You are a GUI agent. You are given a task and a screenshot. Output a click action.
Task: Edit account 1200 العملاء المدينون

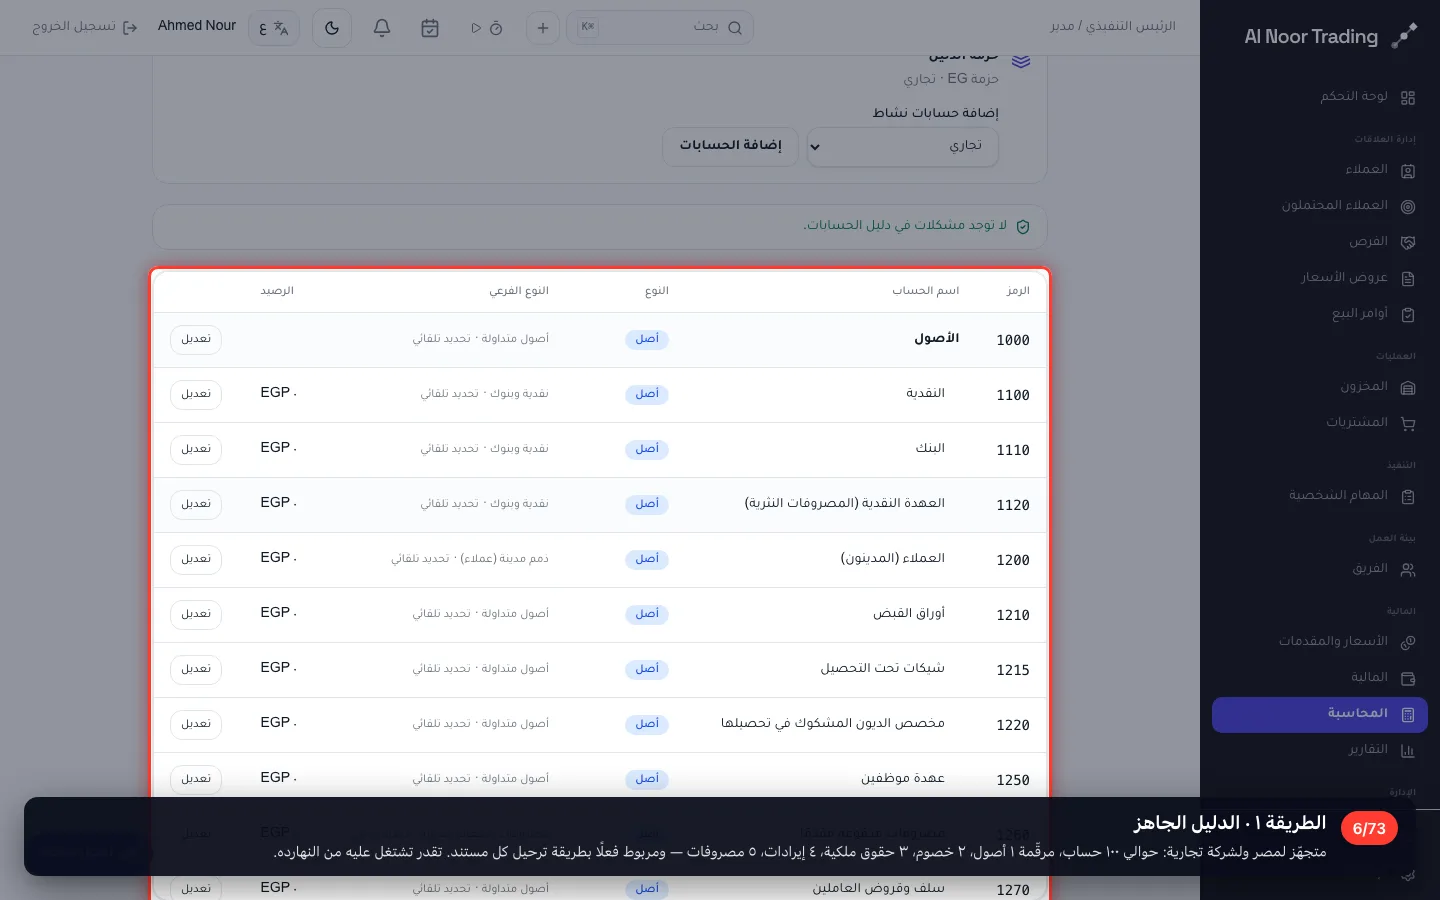[x=196, y=559]
